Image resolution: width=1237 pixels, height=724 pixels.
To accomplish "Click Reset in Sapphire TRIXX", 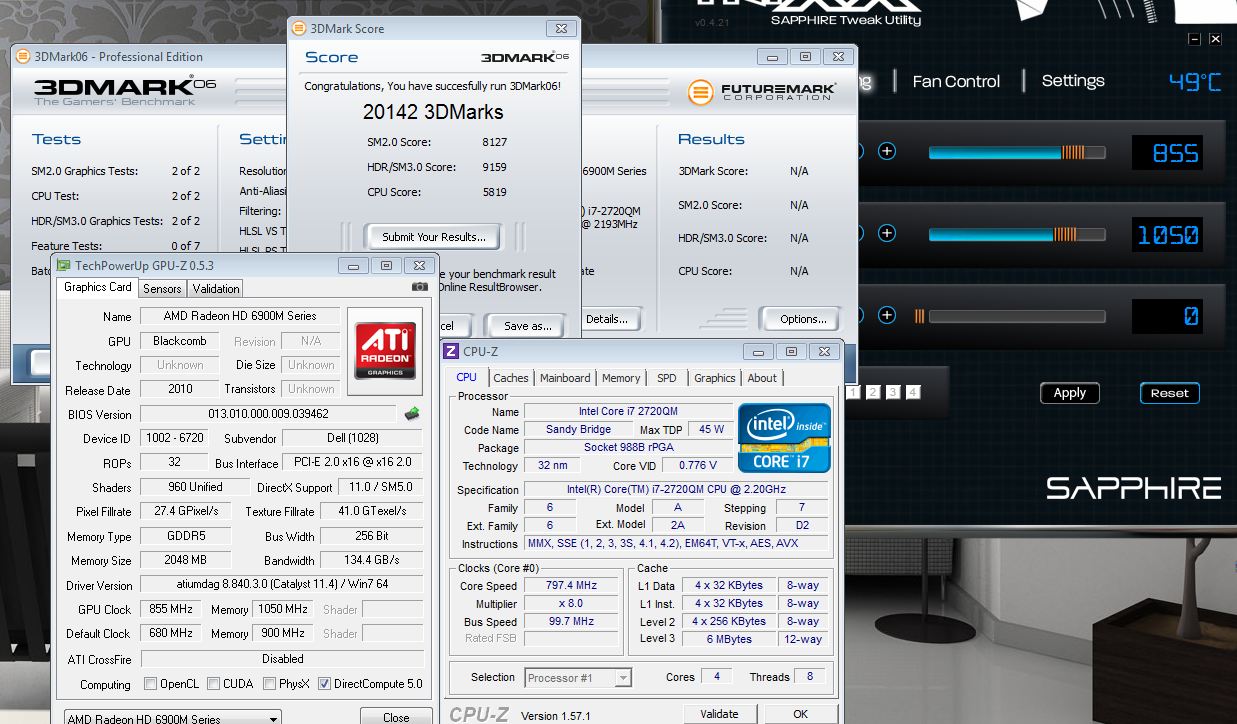I will point(1170,393).
